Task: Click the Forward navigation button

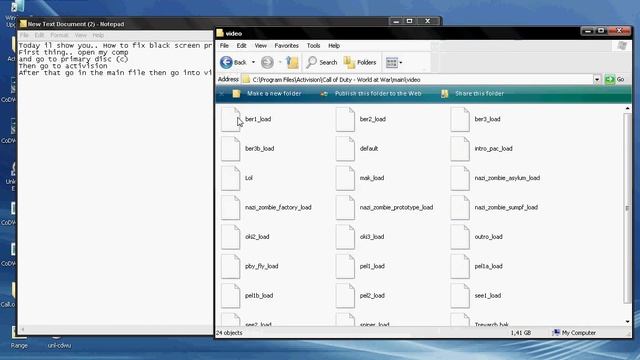Action: click(x=267, y=62)
